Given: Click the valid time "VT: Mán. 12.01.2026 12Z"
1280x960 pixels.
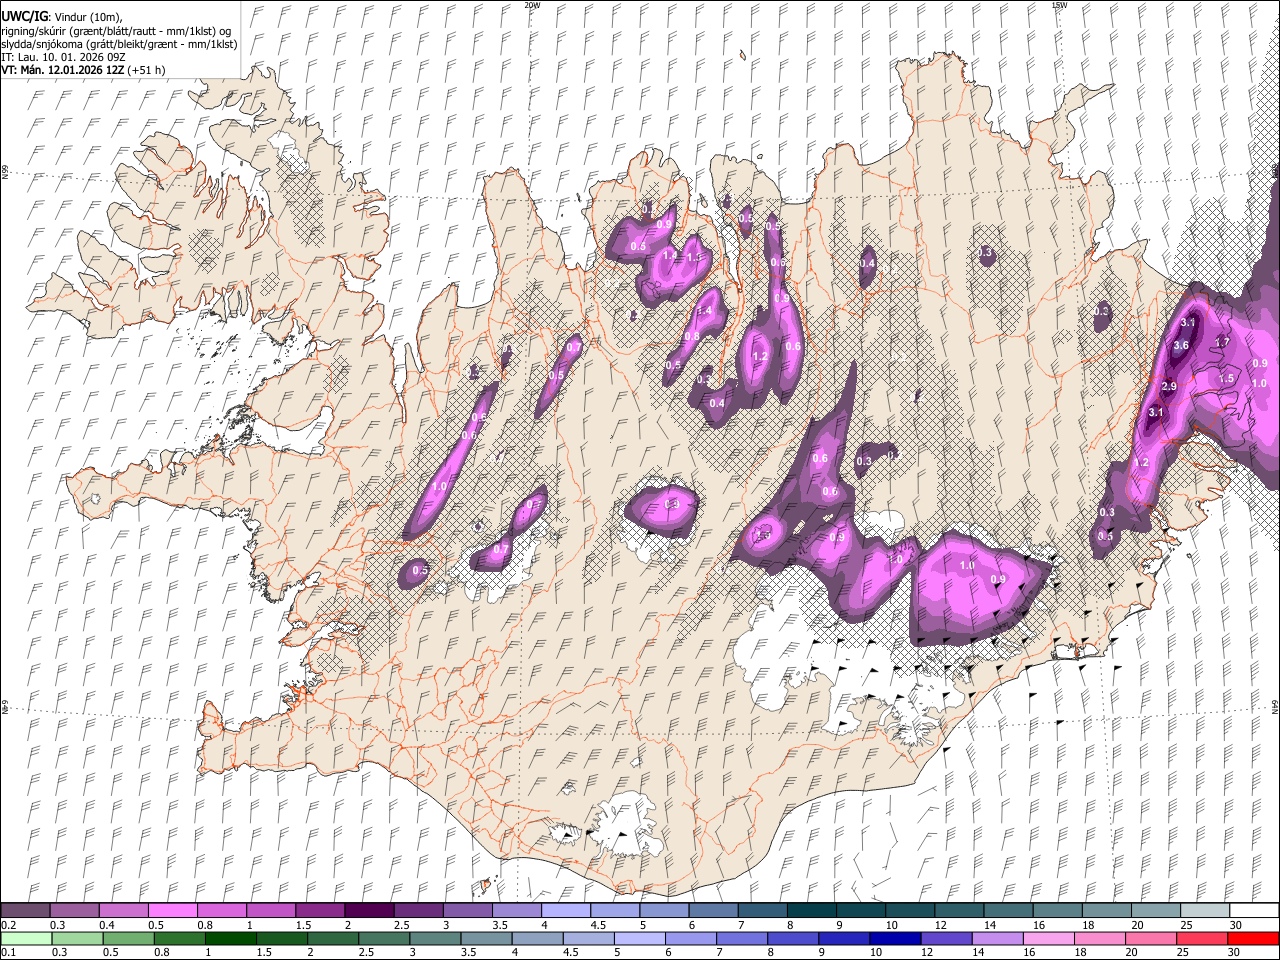Looking at the screenshot, I should click(65, 70).
